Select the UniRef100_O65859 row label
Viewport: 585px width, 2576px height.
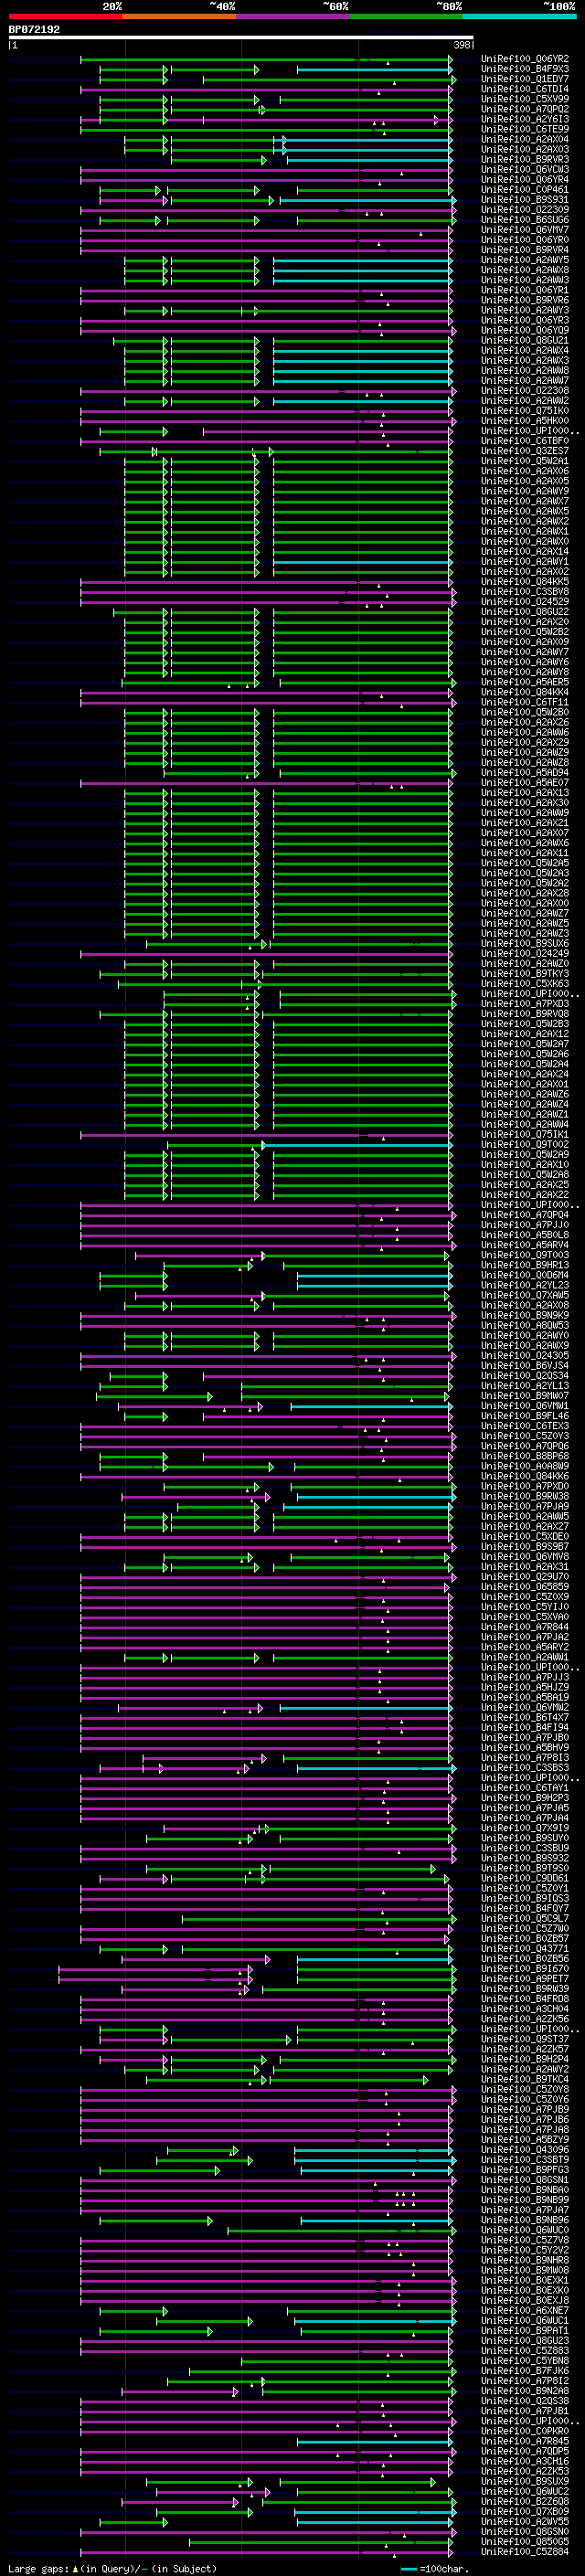tap(525, 1587)
